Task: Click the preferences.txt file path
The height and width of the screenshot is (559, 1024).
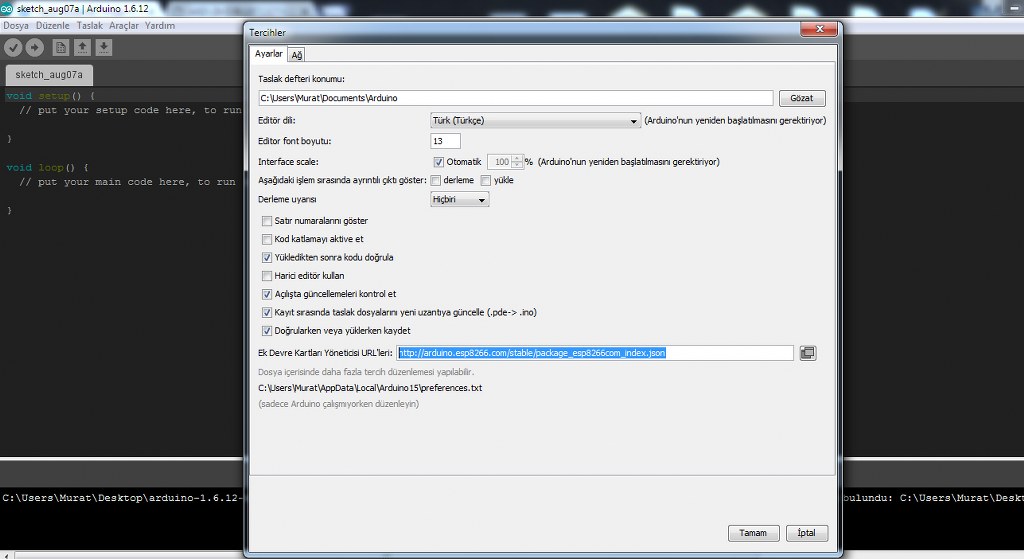Action: click(x=370, y=388)
